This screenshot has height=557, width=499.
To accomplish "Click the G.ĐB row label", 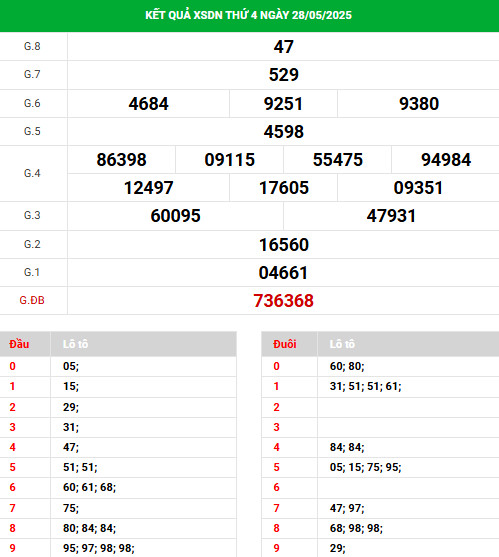I will pos(32,301).
